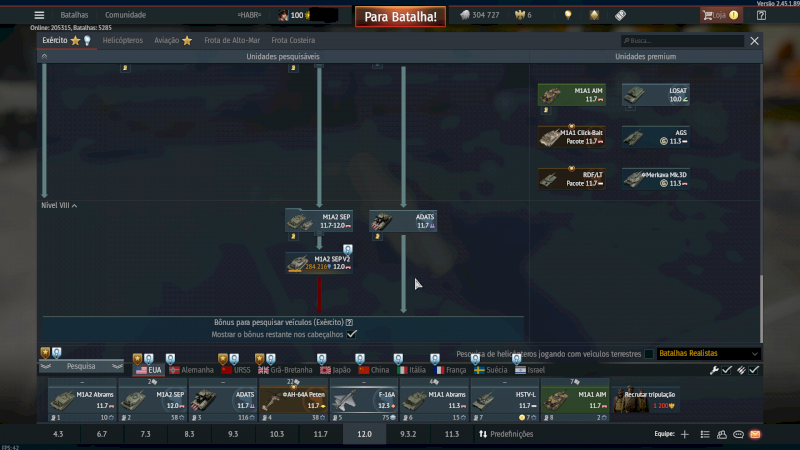Select China nation tab

(x=373, y=370)
